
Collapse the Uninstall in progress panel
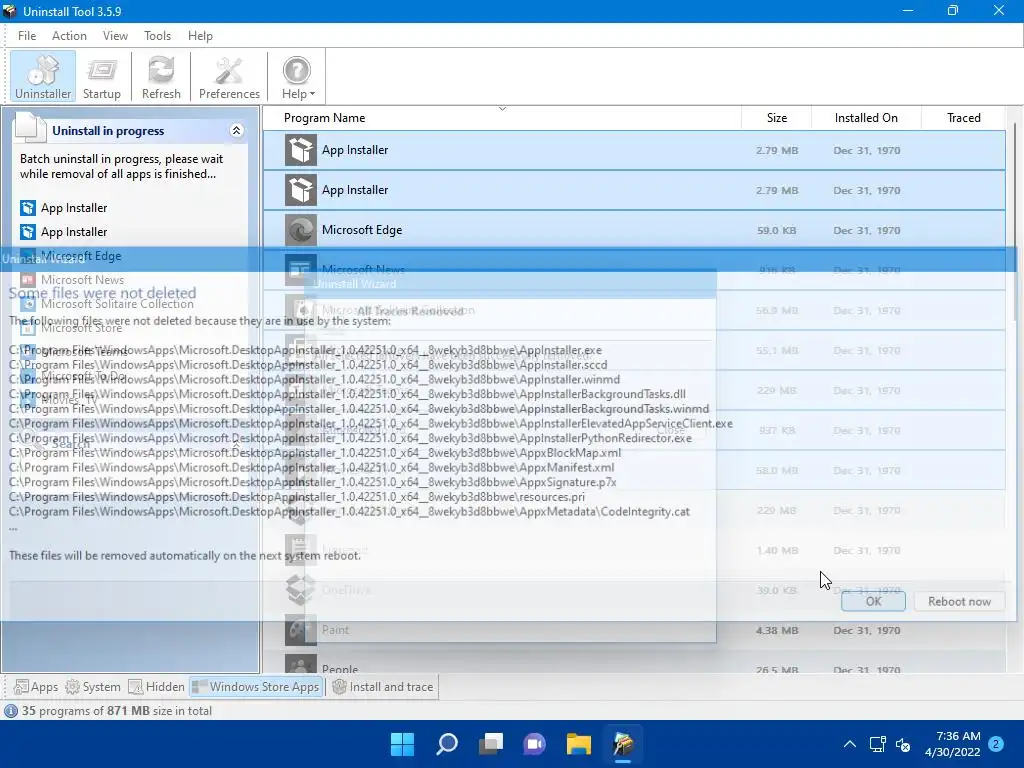pos(236,131)
